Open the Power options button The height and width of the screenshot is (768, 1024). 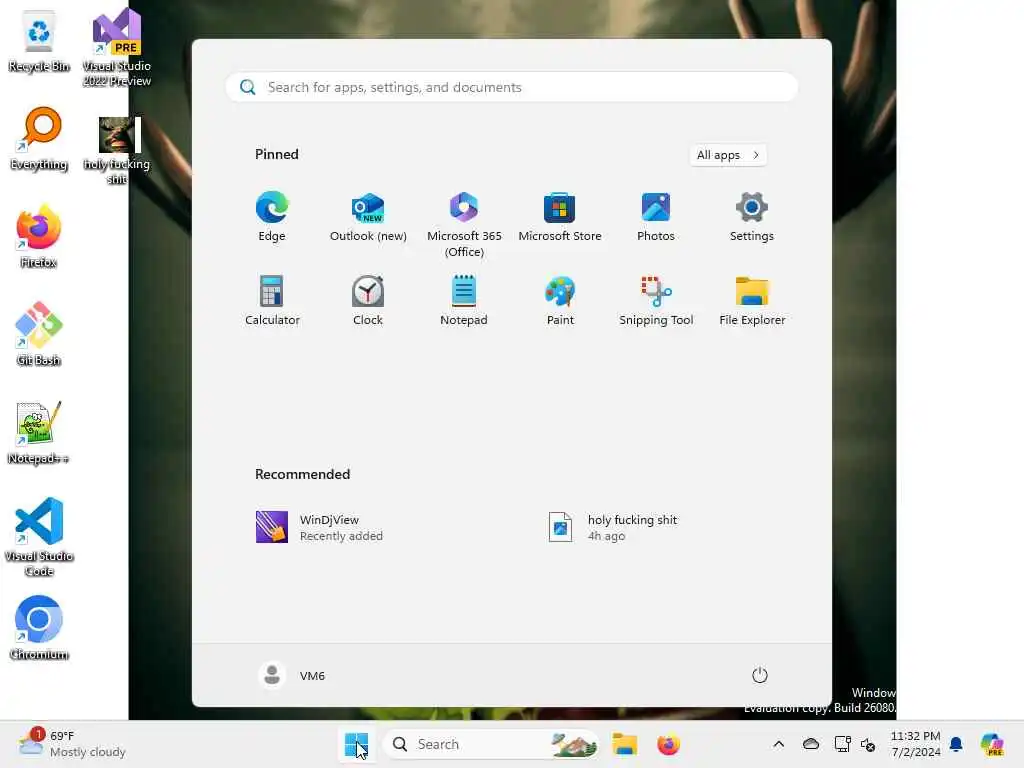[760, 675]
